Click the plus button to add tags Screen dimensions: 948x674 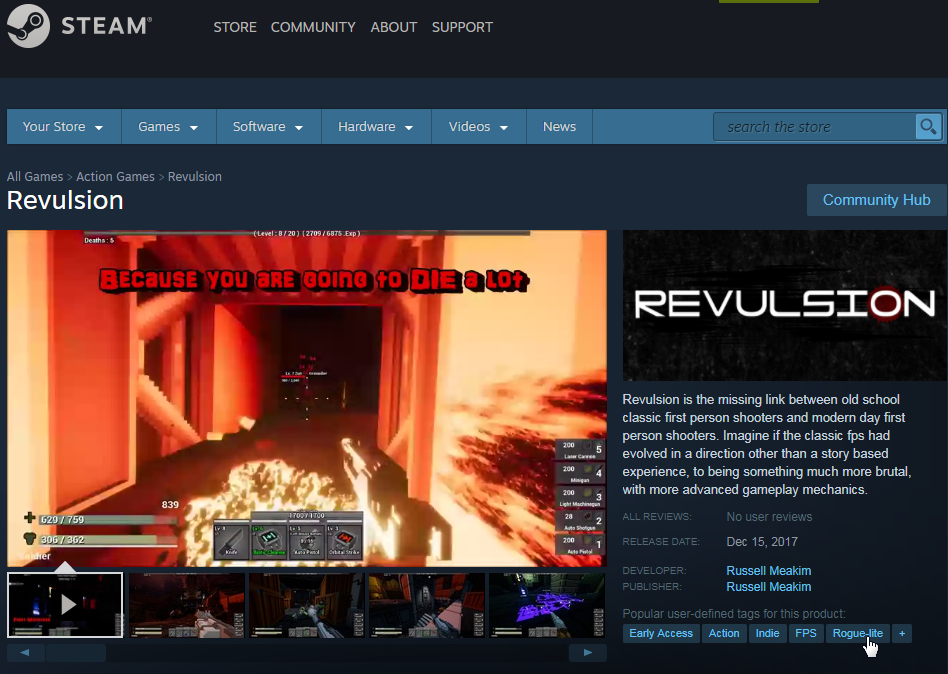point(901,633)
